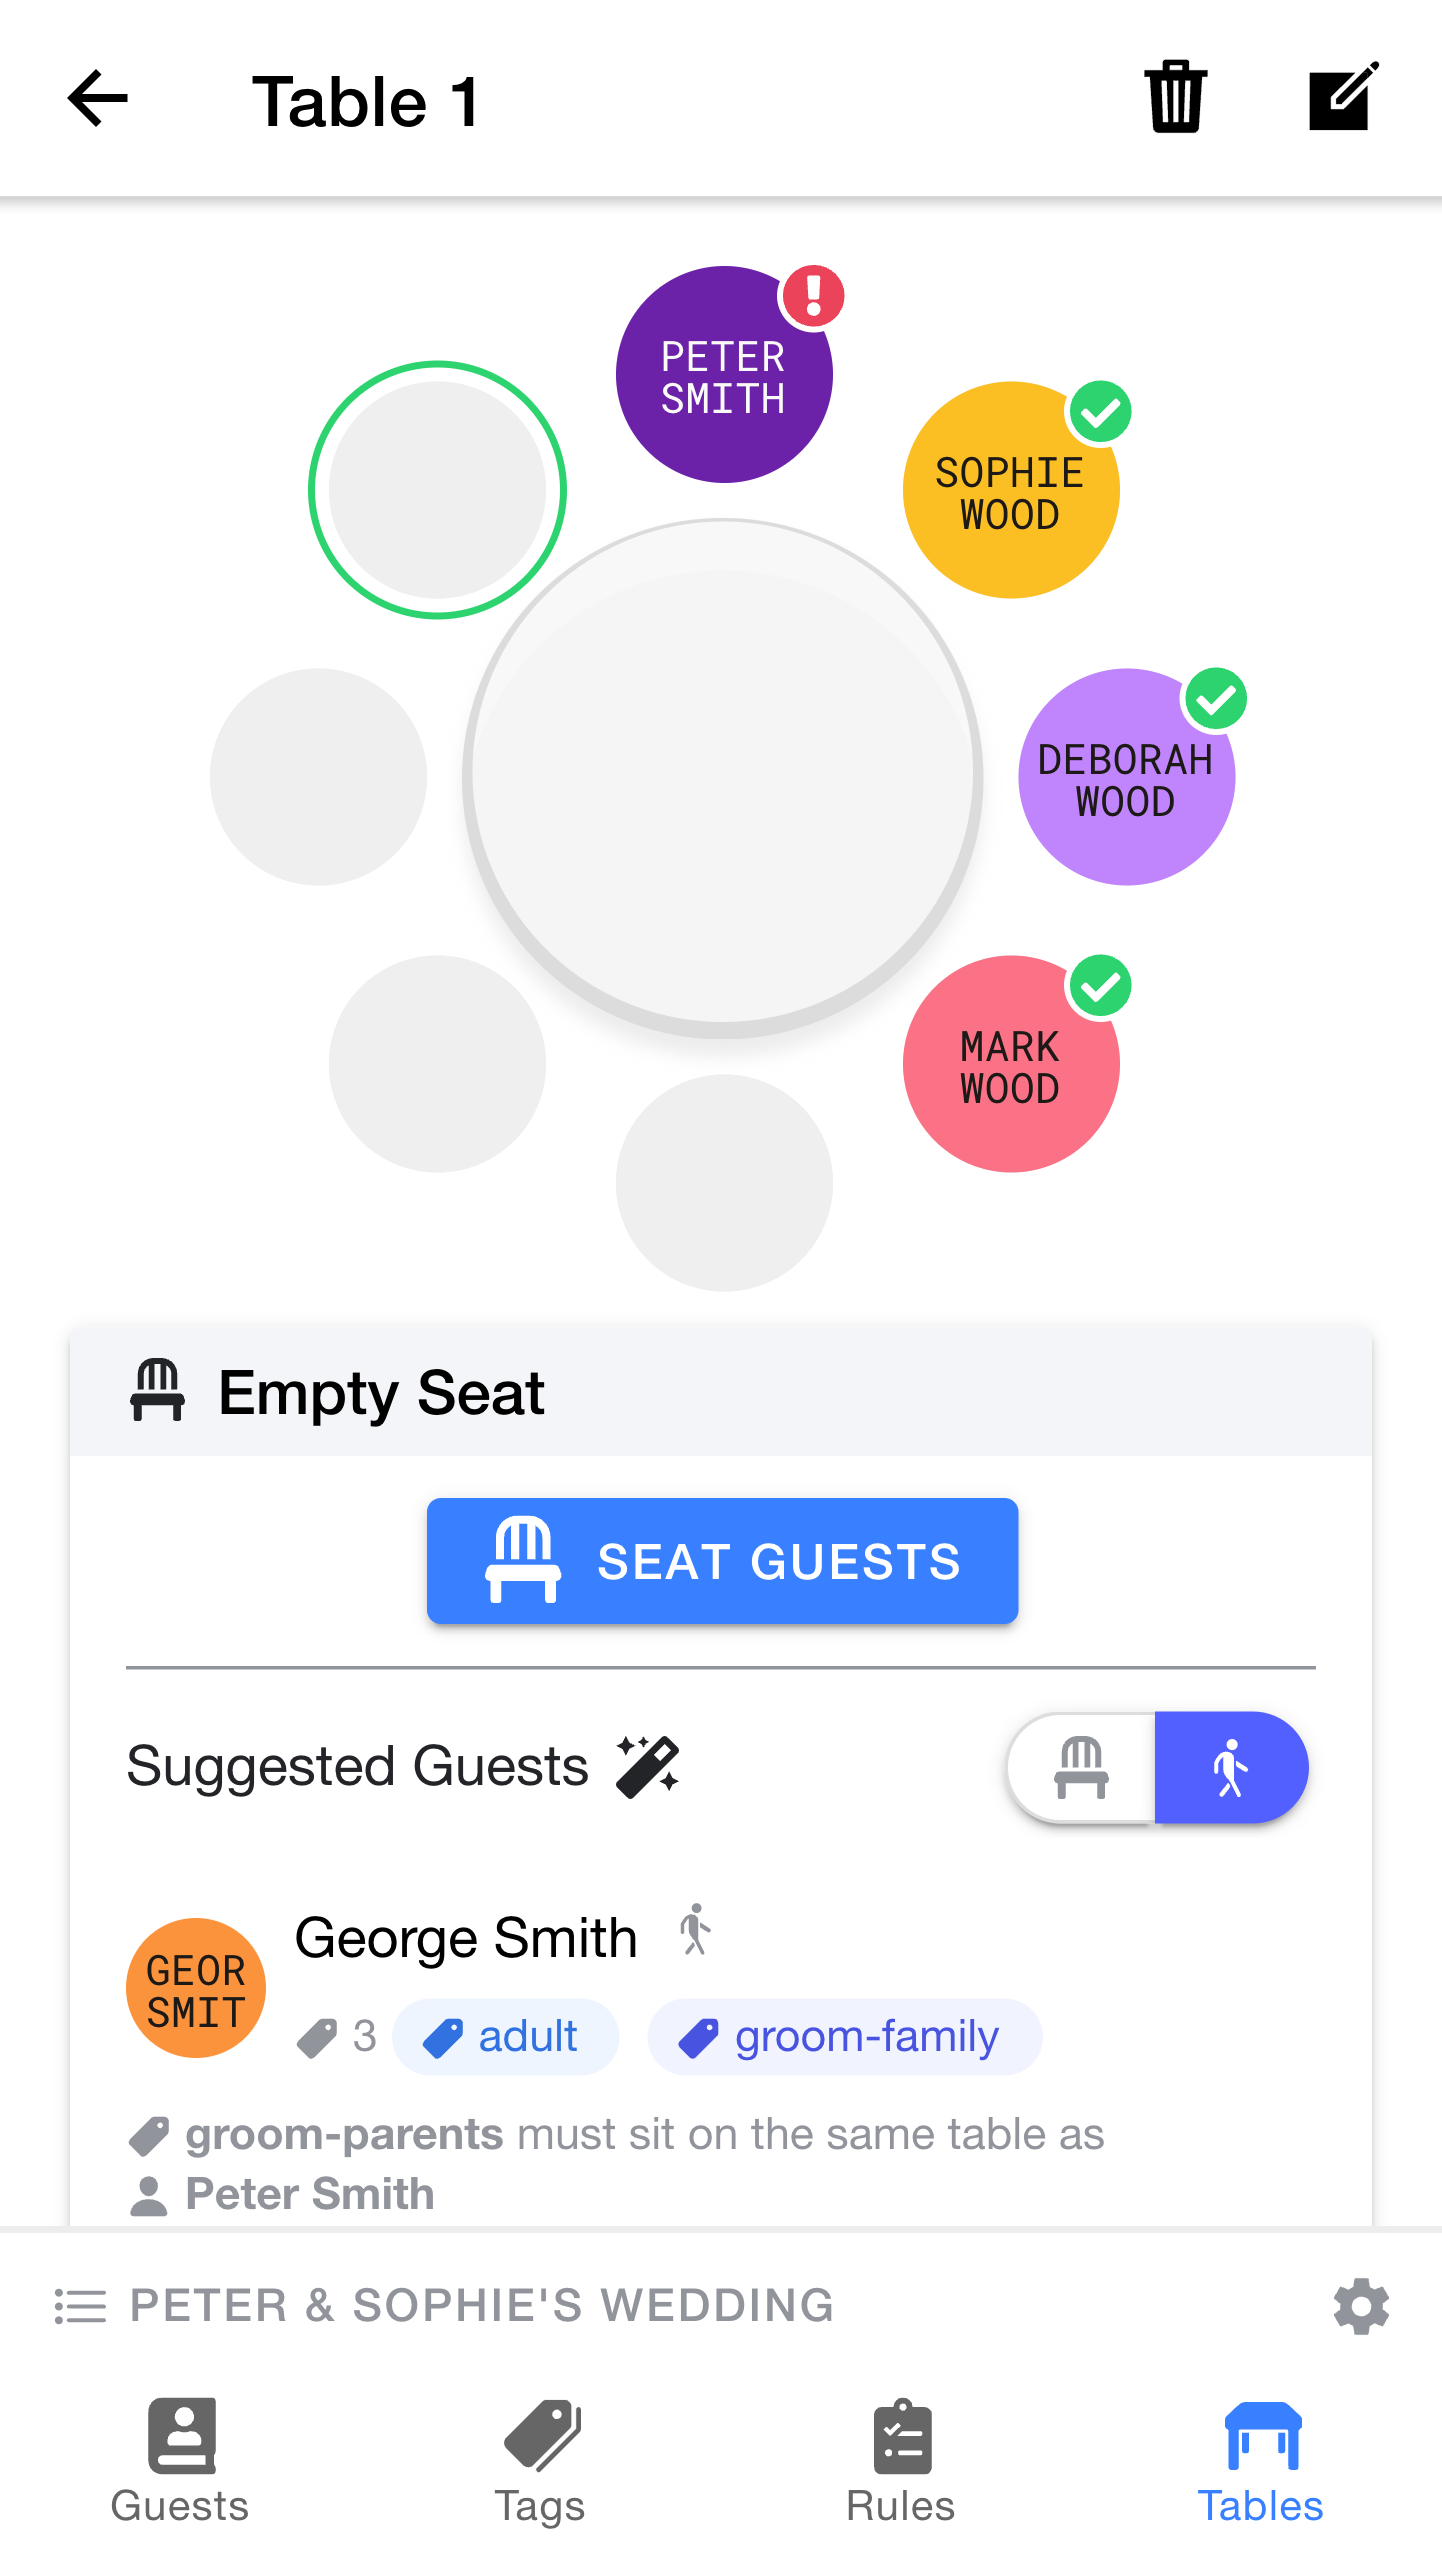Switch suggestions to unseated walking guests

1231,1768
